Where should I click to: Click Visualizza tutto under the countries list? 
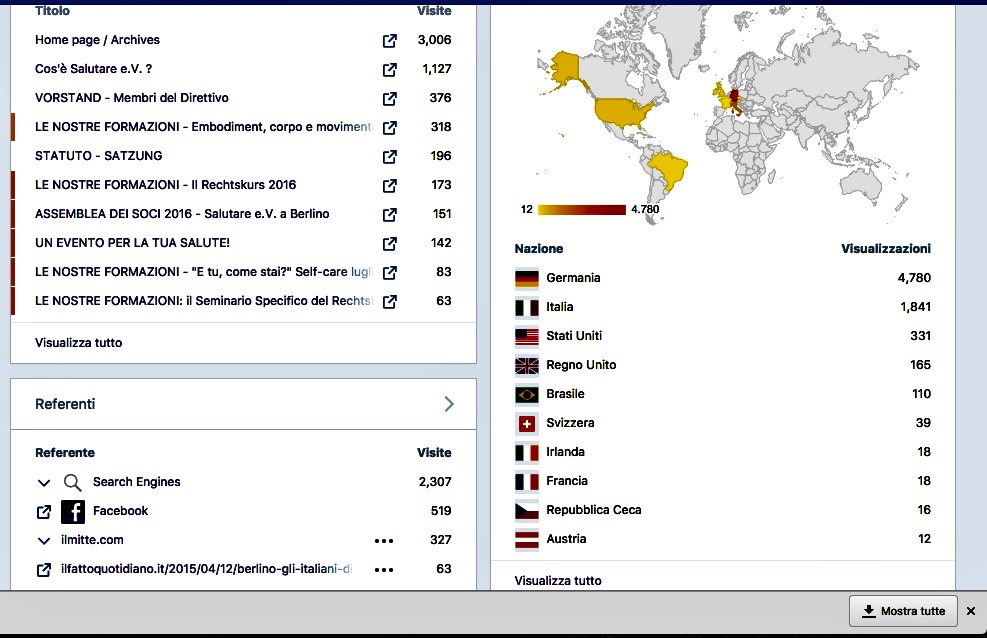click(x=558, y=581)
